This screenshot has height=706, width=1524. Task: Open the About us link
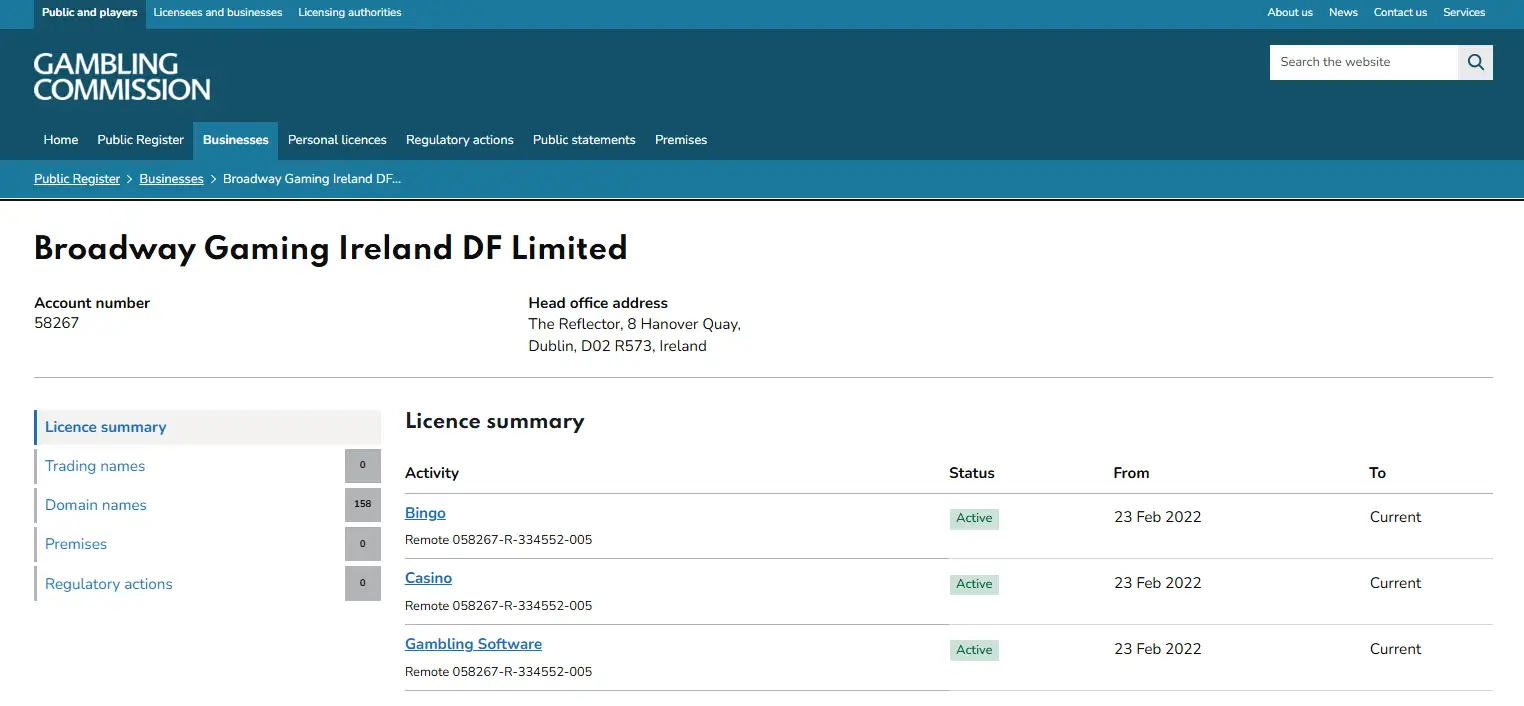1290,13
